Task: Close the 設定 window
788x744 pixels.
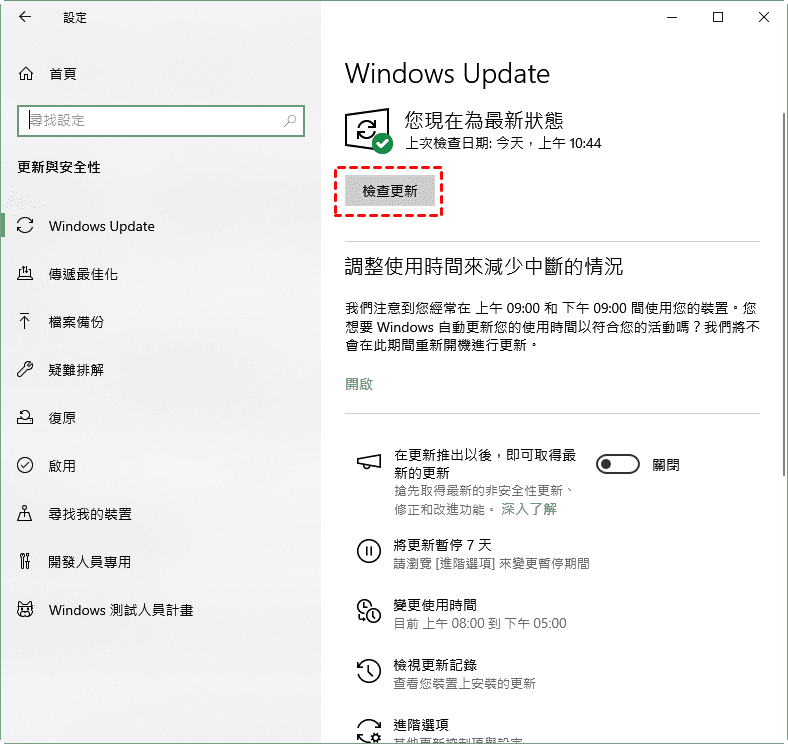Action: click(764, 17)
